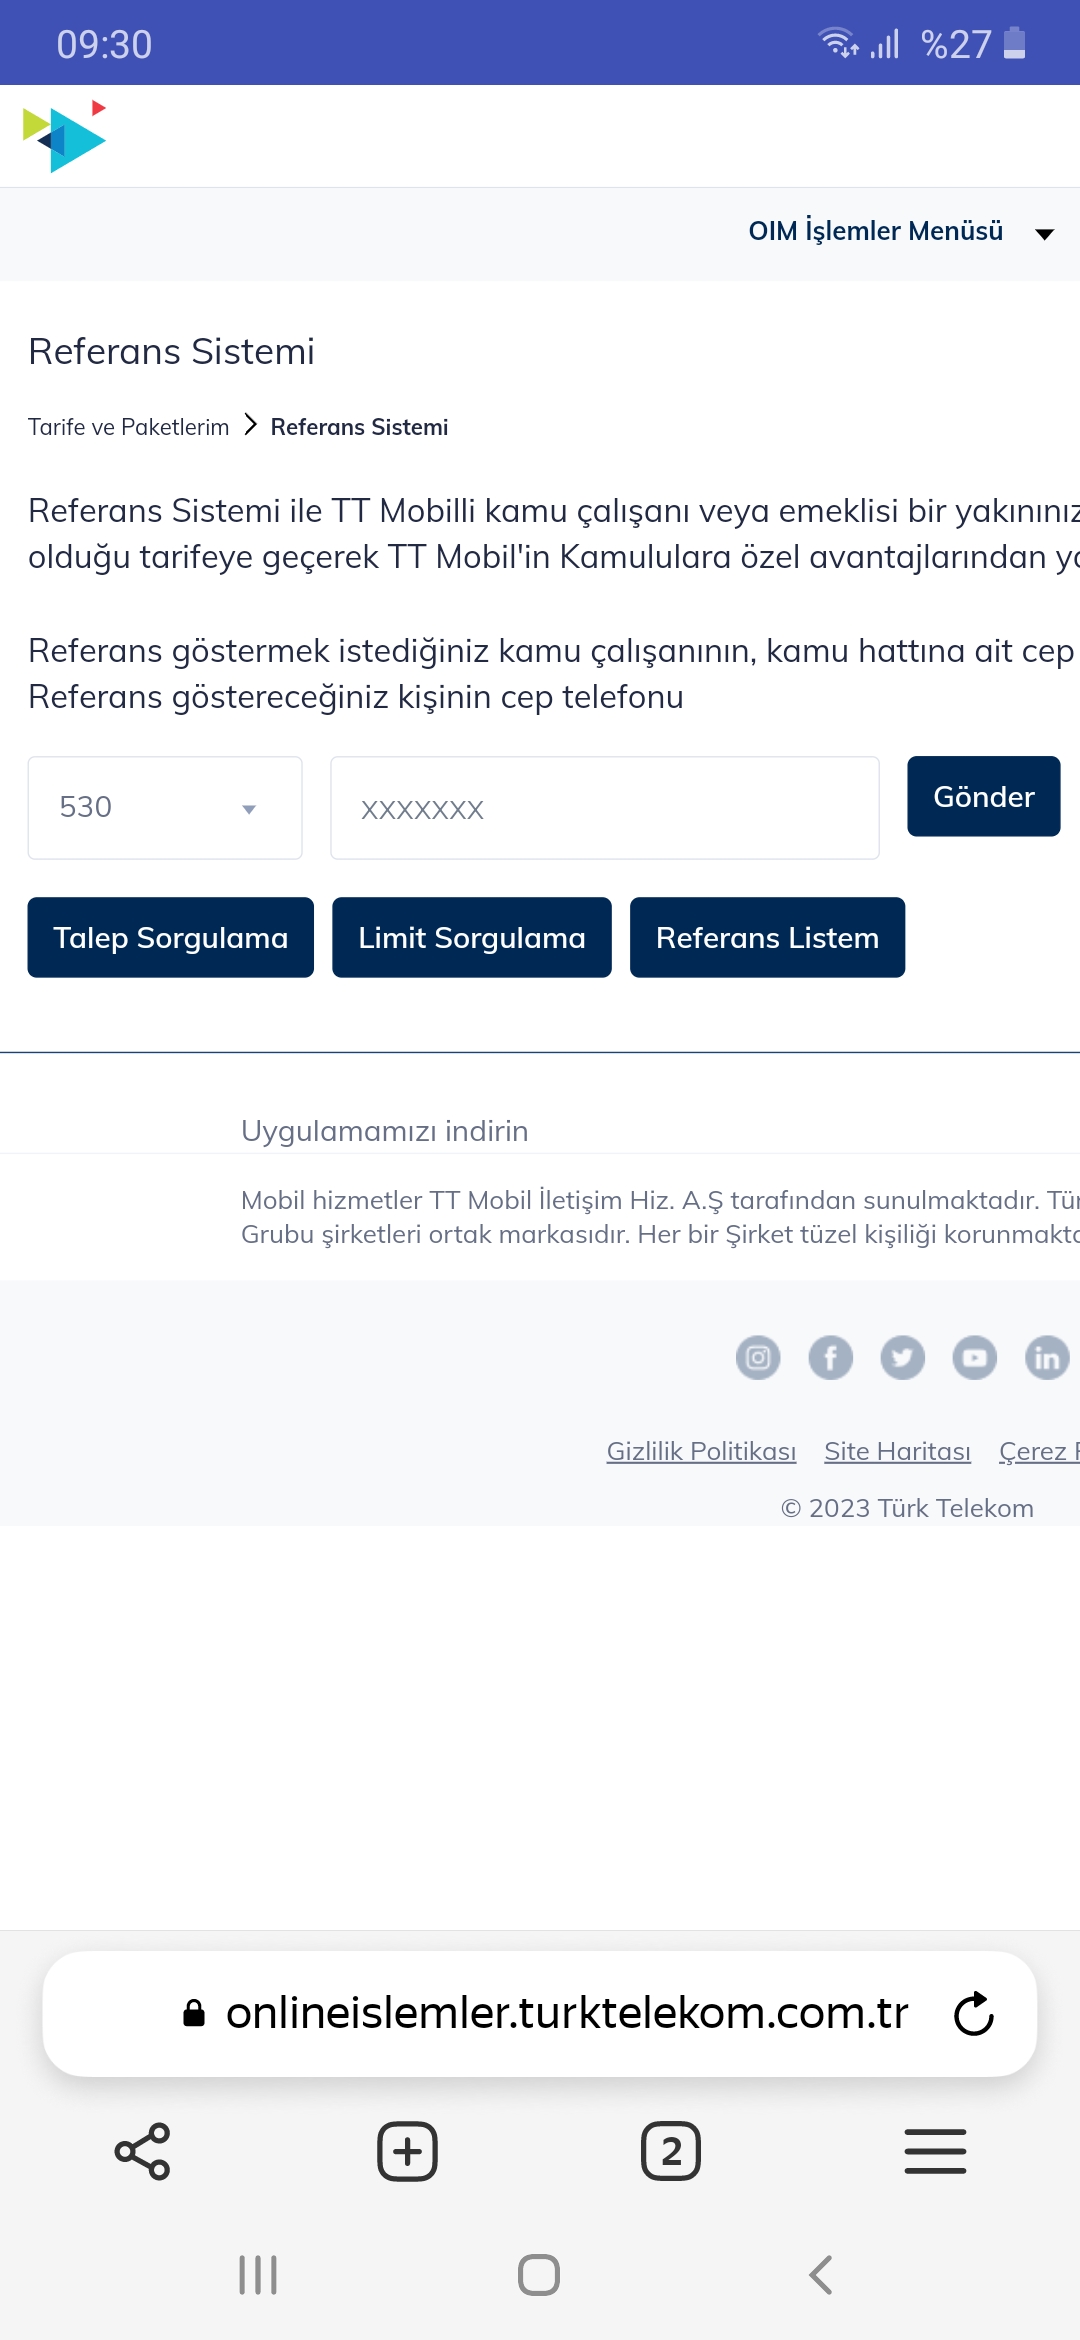The width and height of the screenshot is (1080, 2340).
Task: Tap the padlock site security icon
Action: 194,2013
